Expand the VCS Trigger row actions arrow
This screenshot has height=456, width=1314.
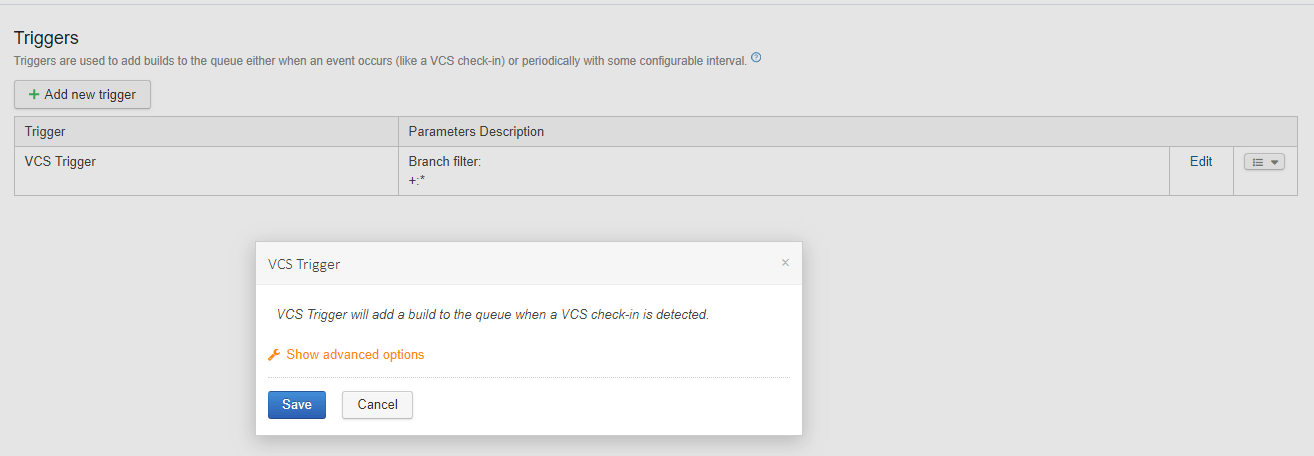click(x=1275, y=162)
